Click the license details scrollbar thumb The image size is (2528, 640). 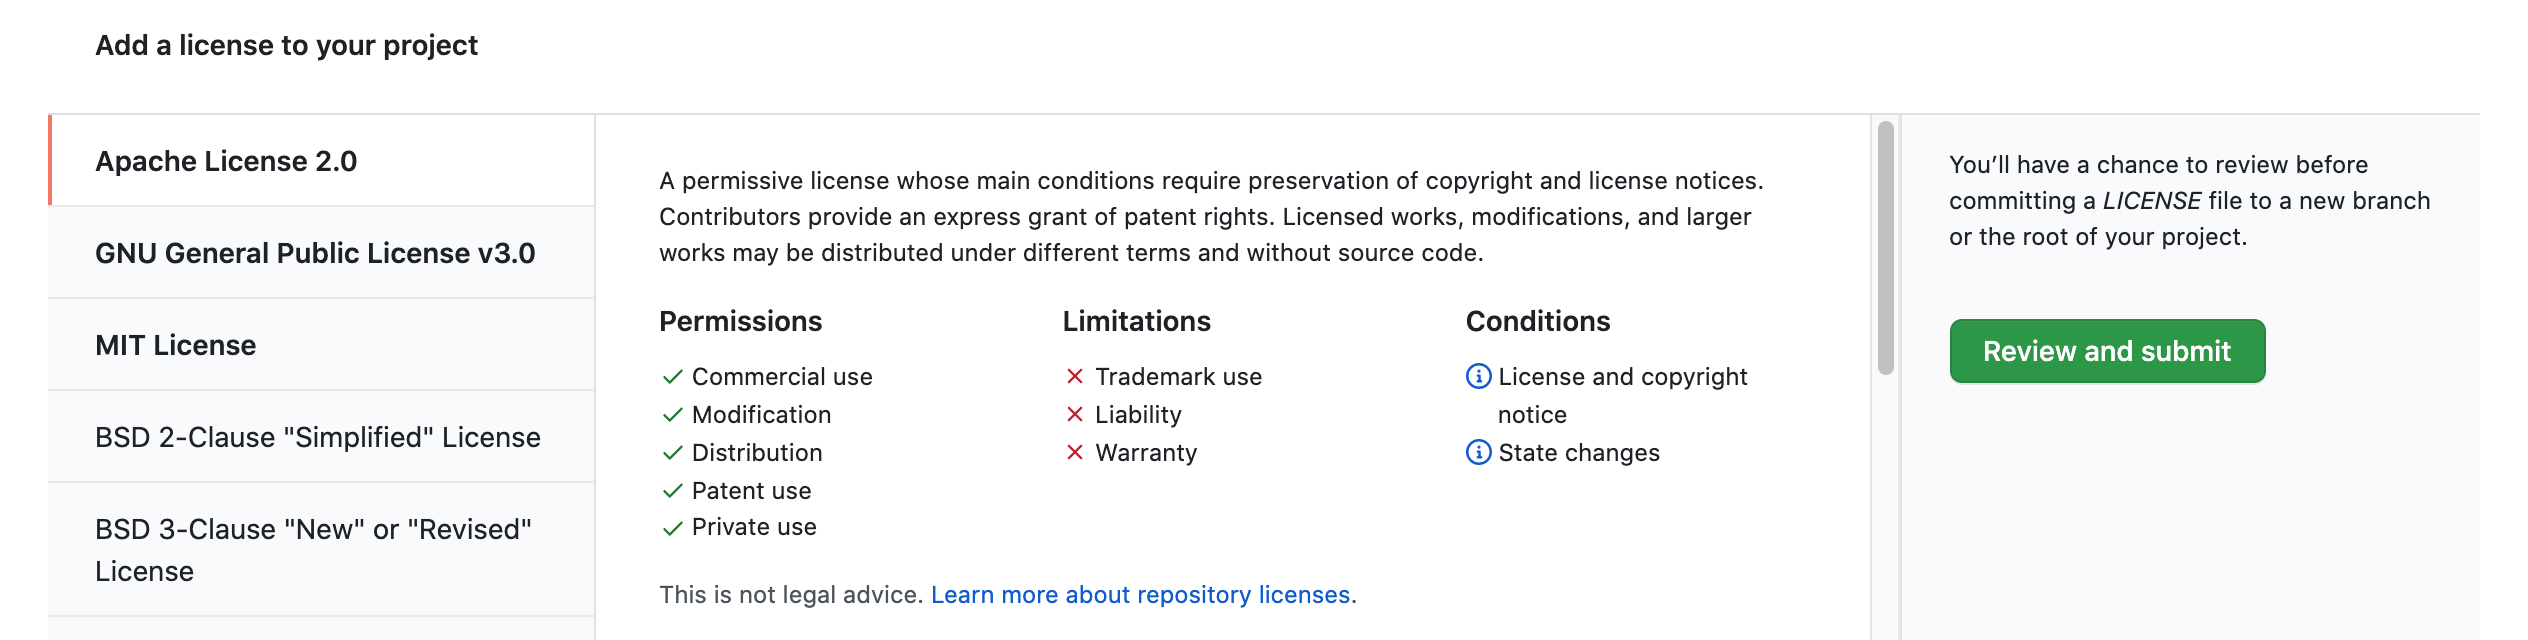tap(1886, 248)
